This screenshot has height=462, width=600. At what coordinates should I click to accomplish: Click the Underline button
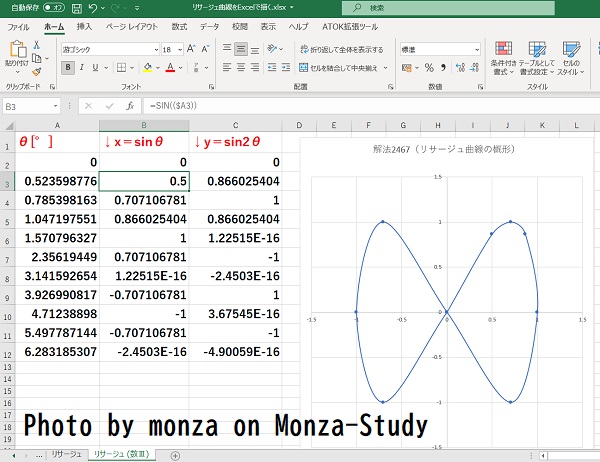pos(96,68)
